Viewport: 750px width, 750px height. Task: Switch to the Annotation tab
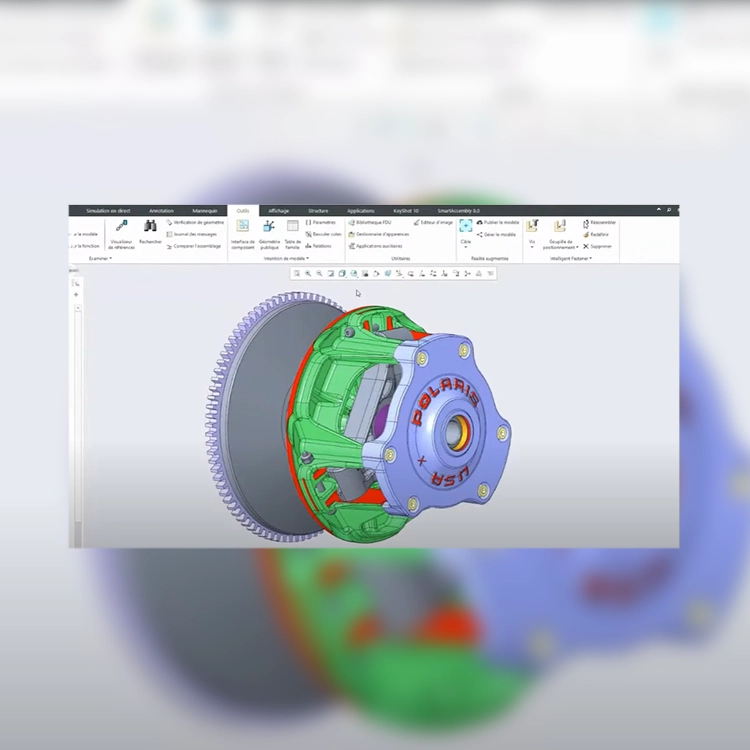tap(161, 210)
